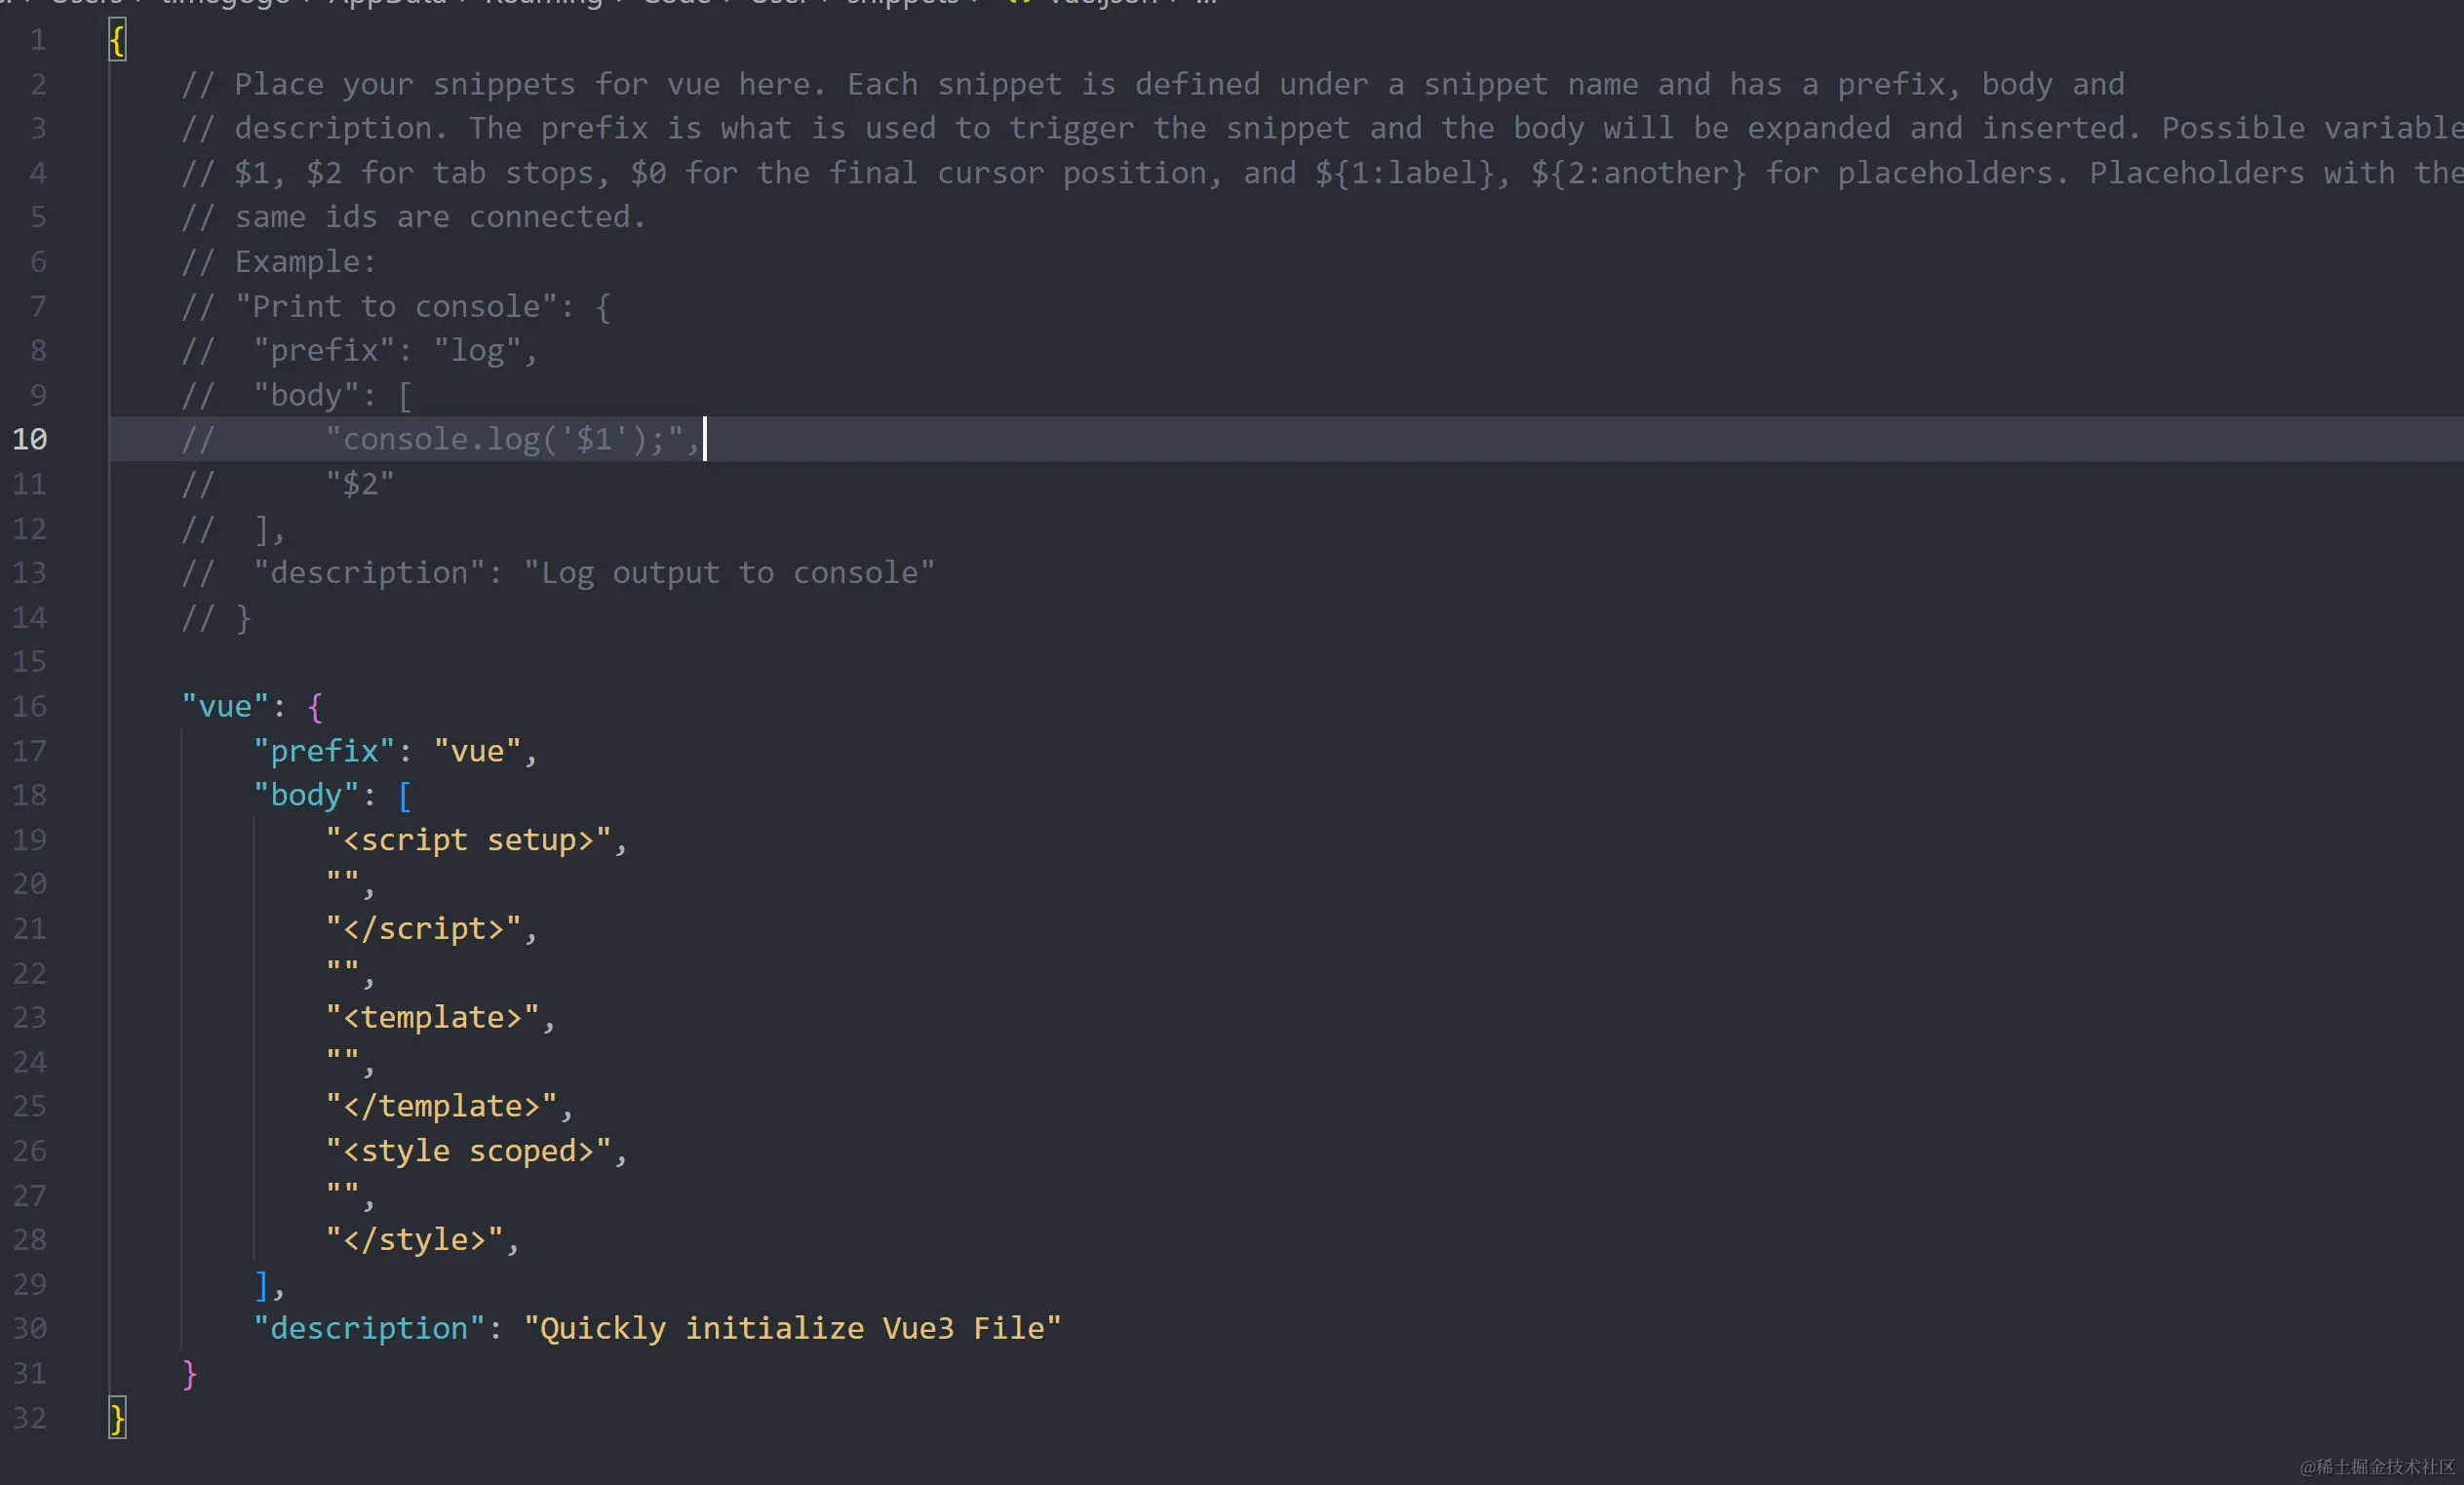Click the "</style>" string on line 28
The width and height of the screenshot is (2464, 1485).
click(414, 1239)
